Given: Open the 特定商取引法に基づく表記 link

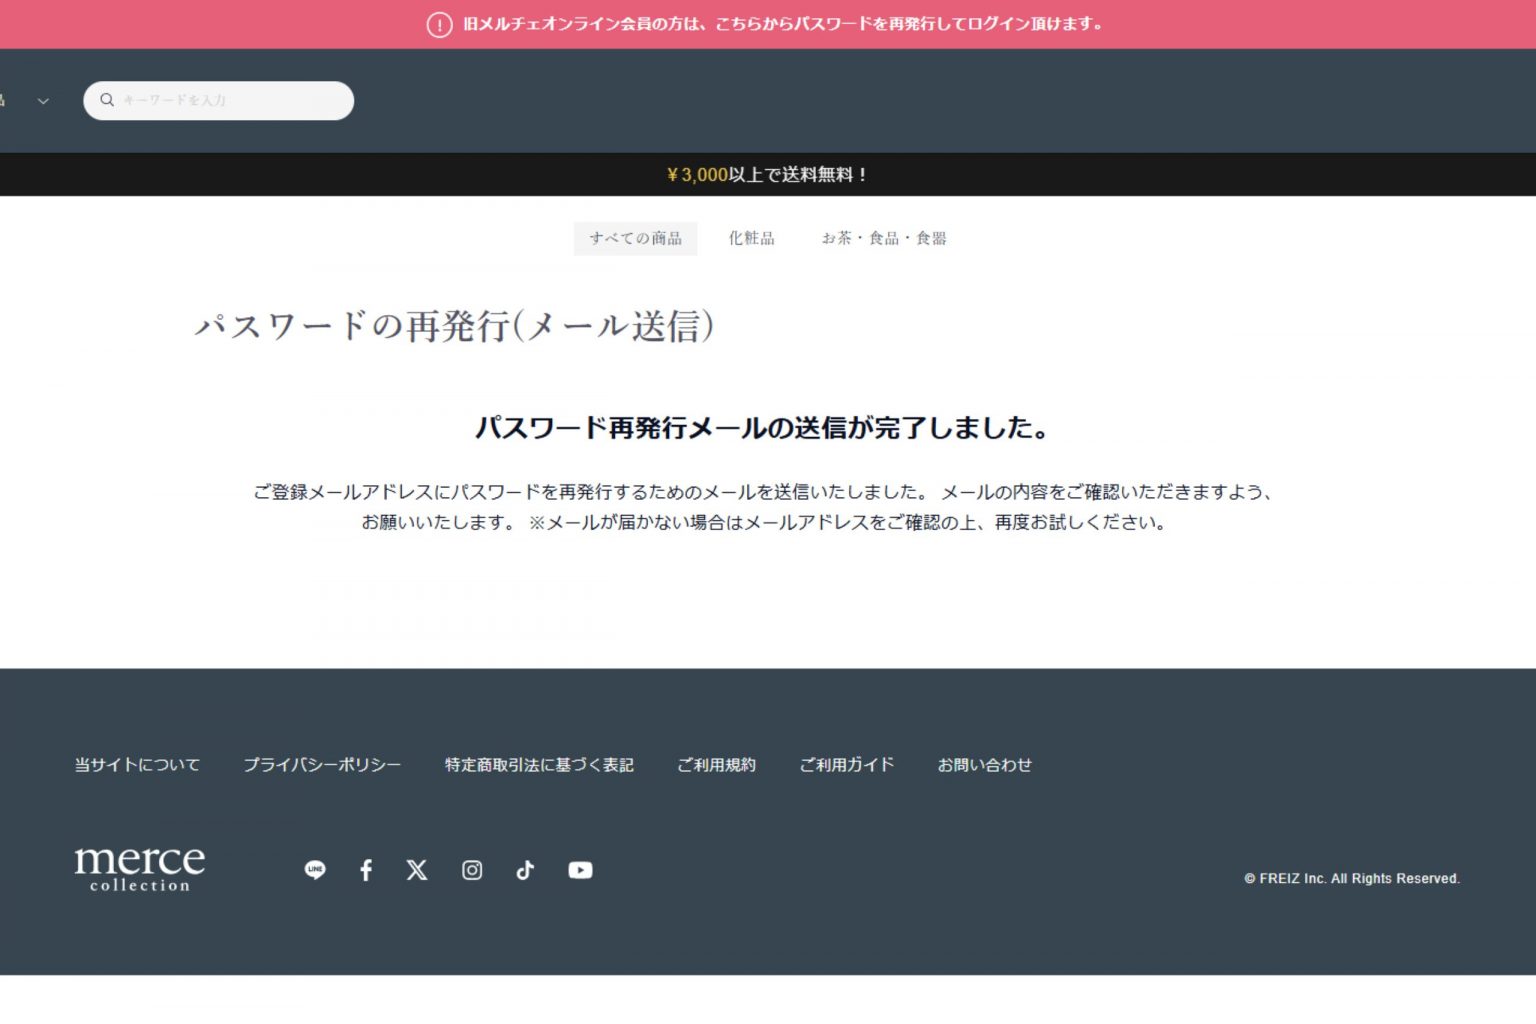Looking at the screenshot, I should [539, 765].
